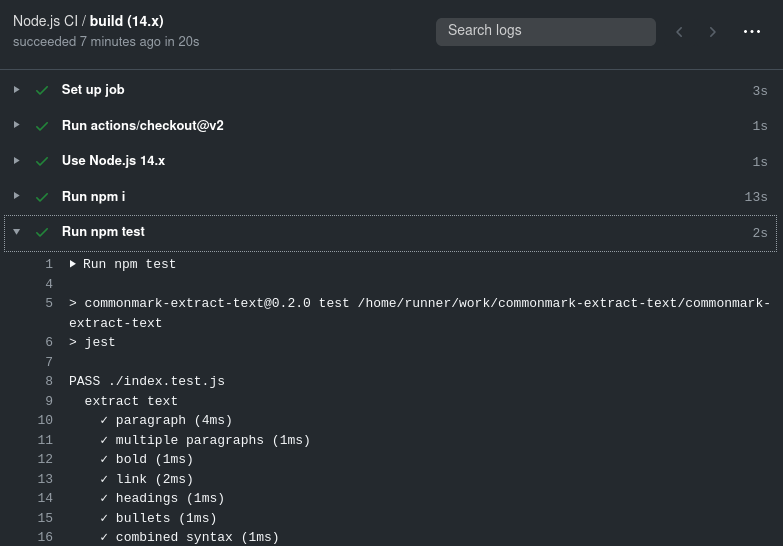Open the three-dot options menu

(x=752, y=32)
